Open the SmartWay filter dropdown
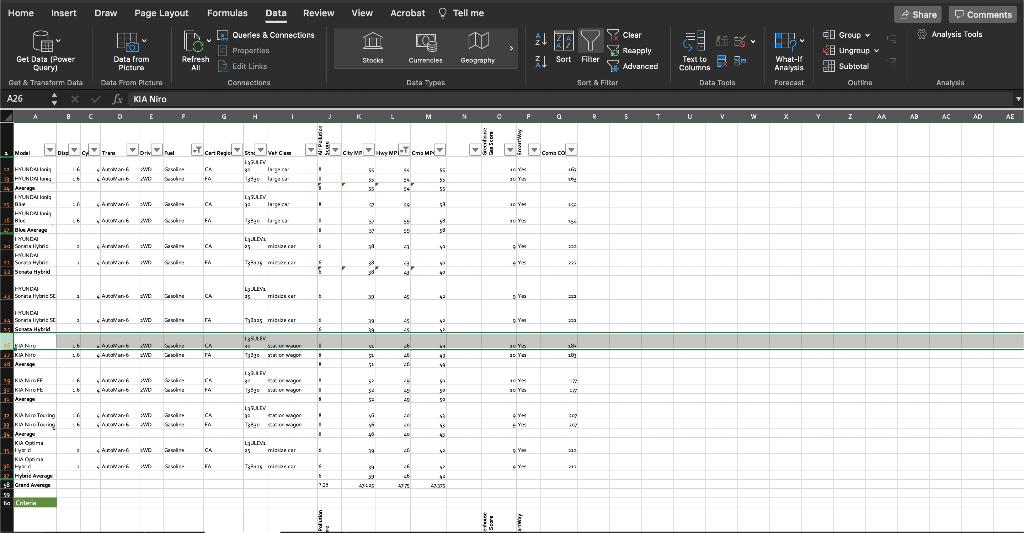The image size is (1024, 533). pos(534,150)
